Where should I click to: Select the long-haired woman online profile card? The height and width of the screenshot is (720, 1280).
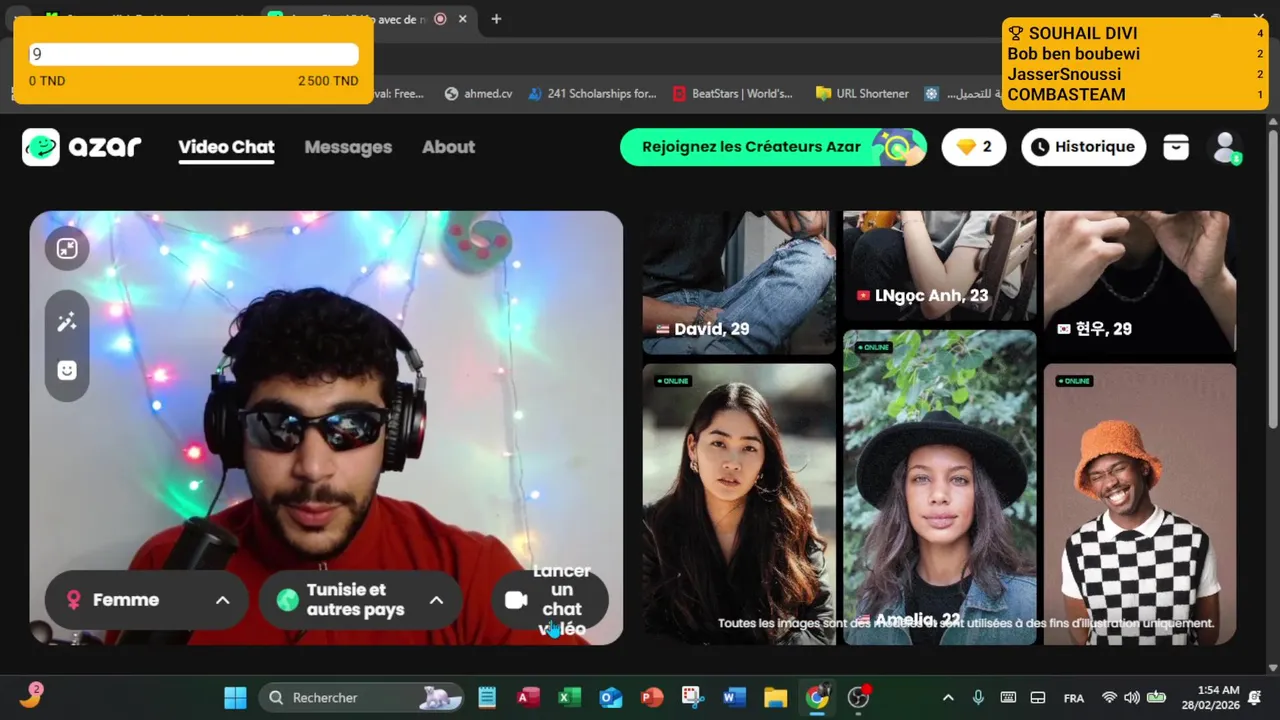[739, 504]
